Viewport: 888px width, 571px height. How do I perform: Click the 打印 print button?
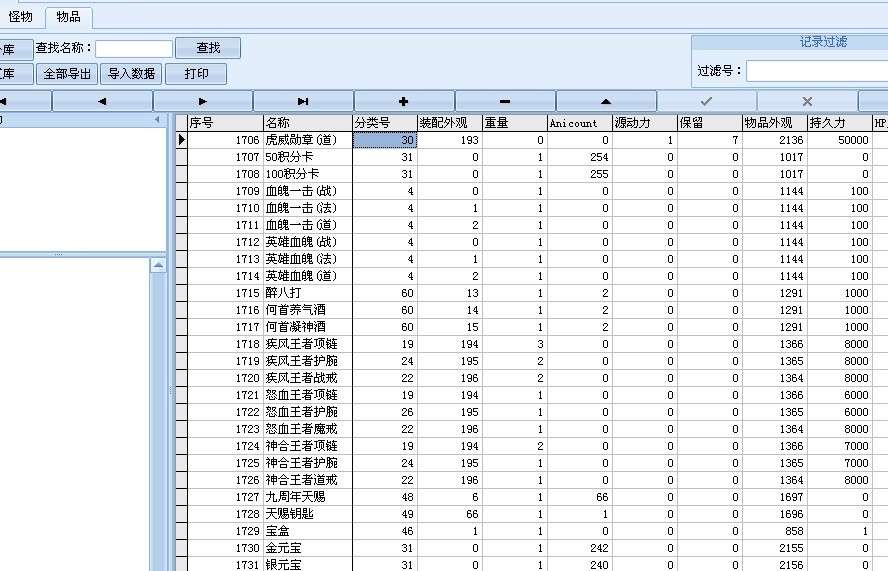click(x=196, y=74)
